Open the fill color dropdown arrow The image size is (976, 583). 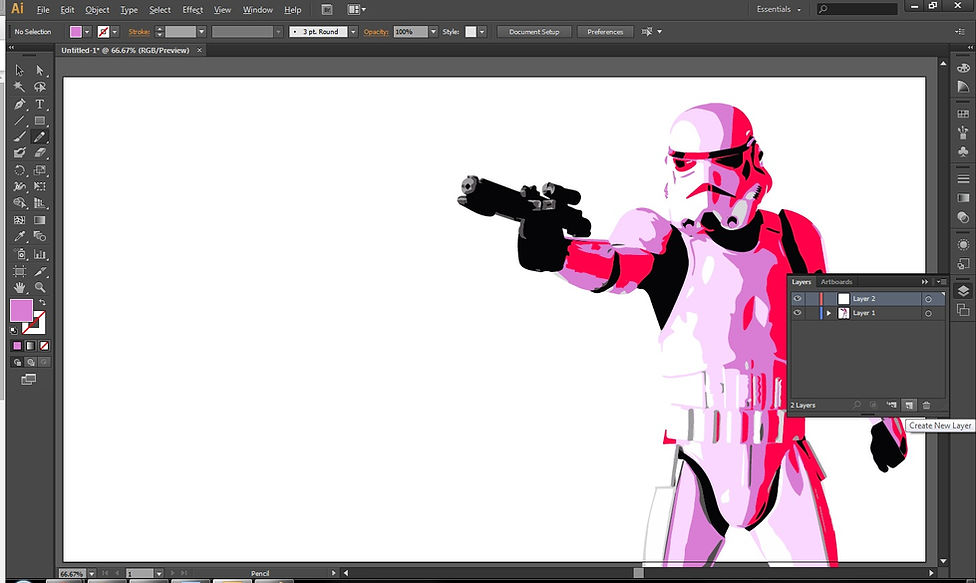(x=87, y=32)
